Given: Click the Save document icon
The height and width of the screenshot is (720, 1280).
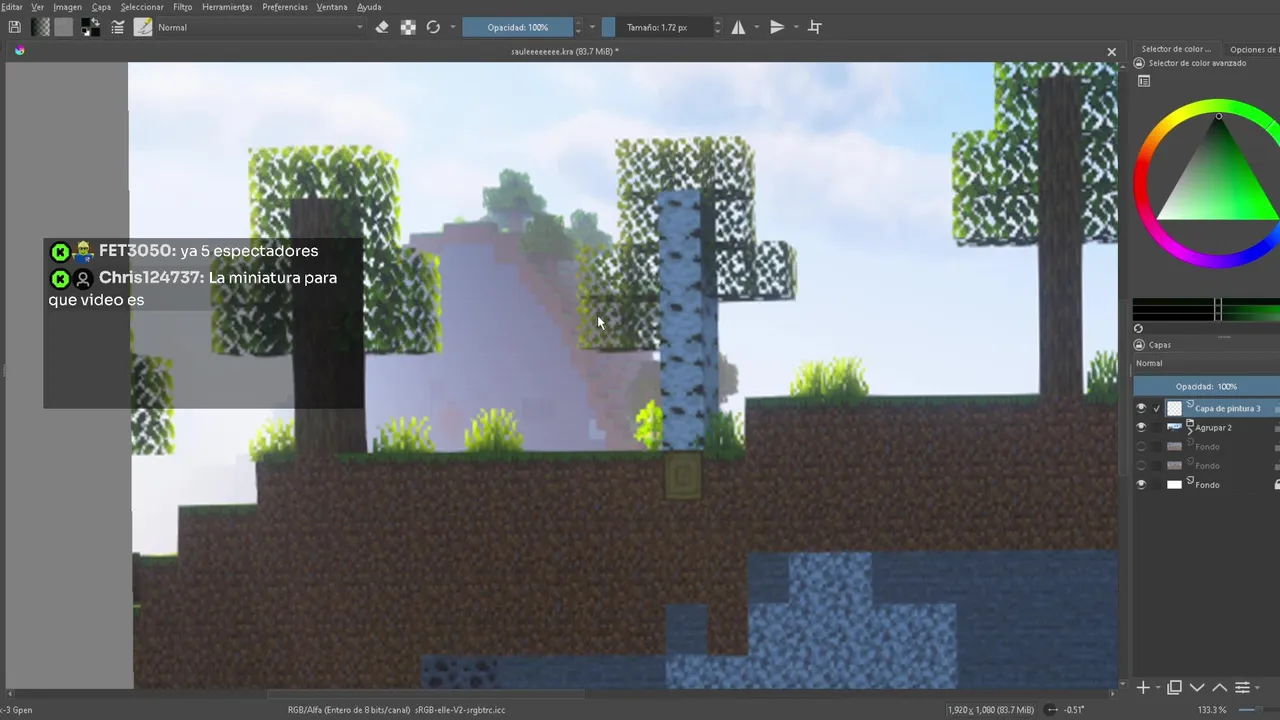Looking at the screenshot, I should [x=14, y=27].
